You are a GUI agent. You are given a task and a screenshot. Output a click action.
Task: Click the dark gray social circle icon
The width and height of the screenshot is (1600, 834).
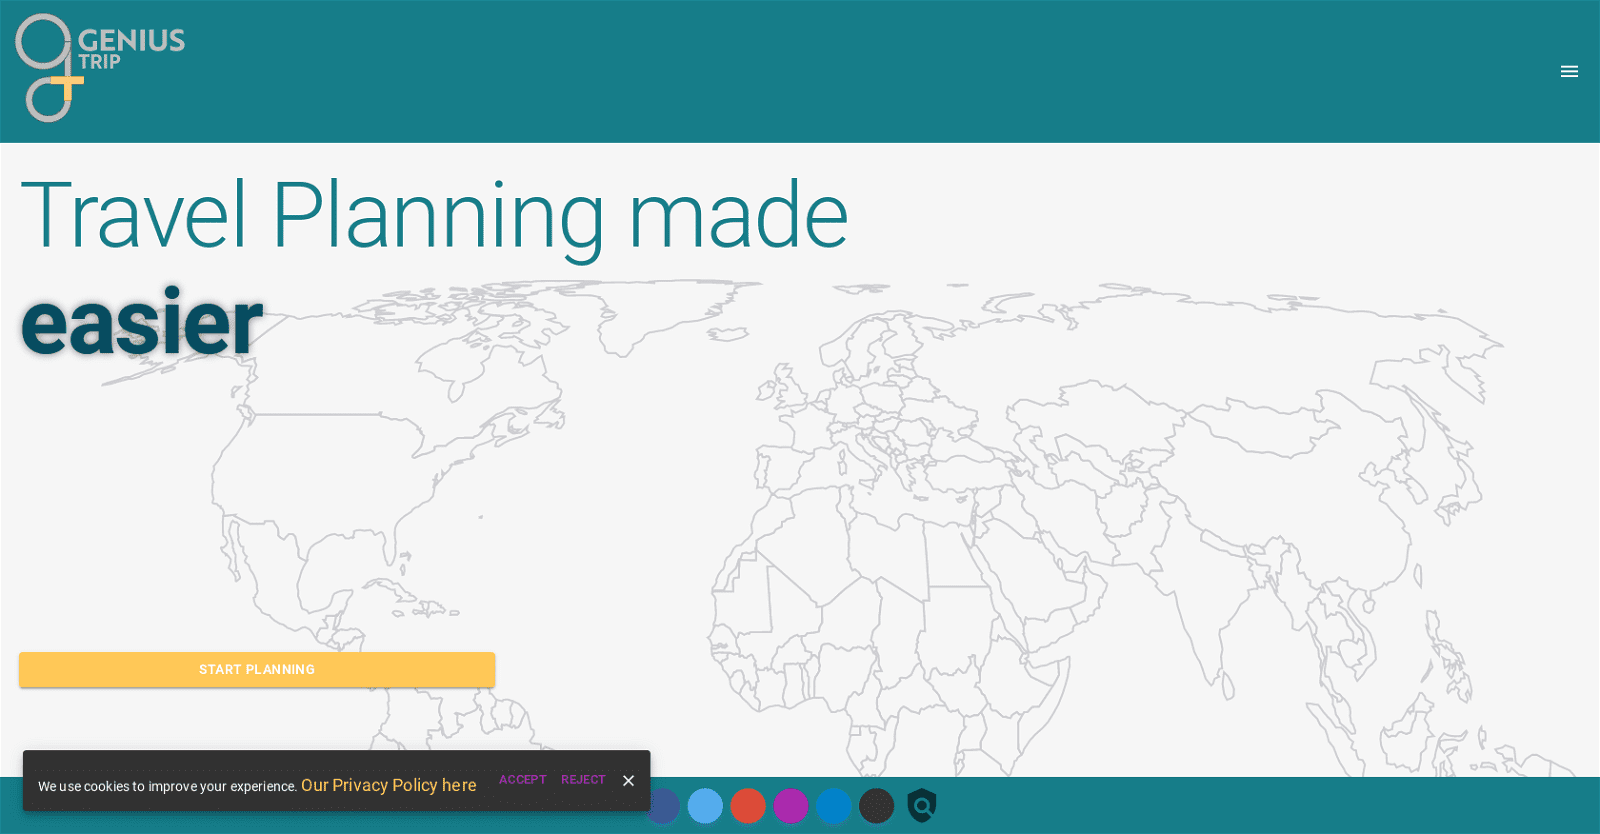coord(876,806)
